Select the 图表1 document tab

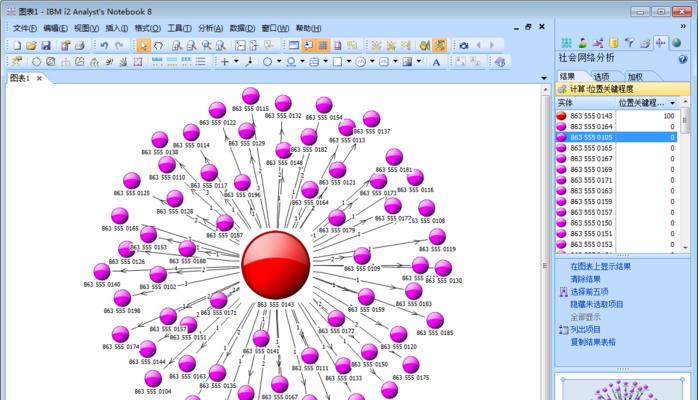[x=20, y=78]
